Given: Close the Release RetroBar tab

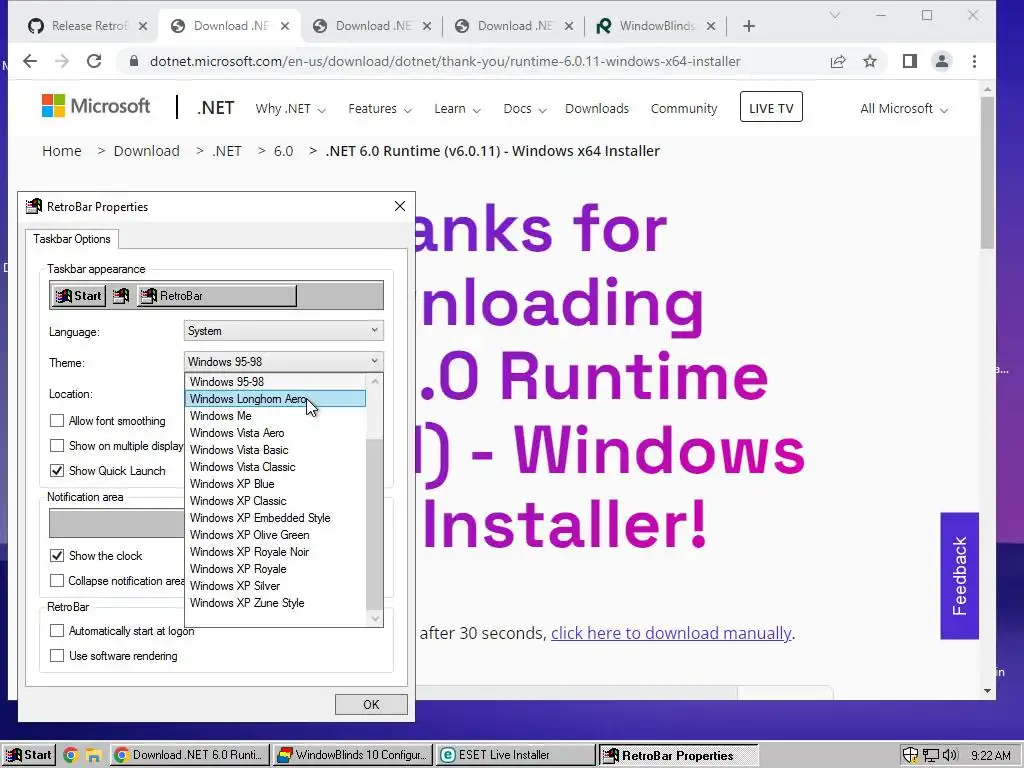Looking at the screenshot, I should 143,26.
